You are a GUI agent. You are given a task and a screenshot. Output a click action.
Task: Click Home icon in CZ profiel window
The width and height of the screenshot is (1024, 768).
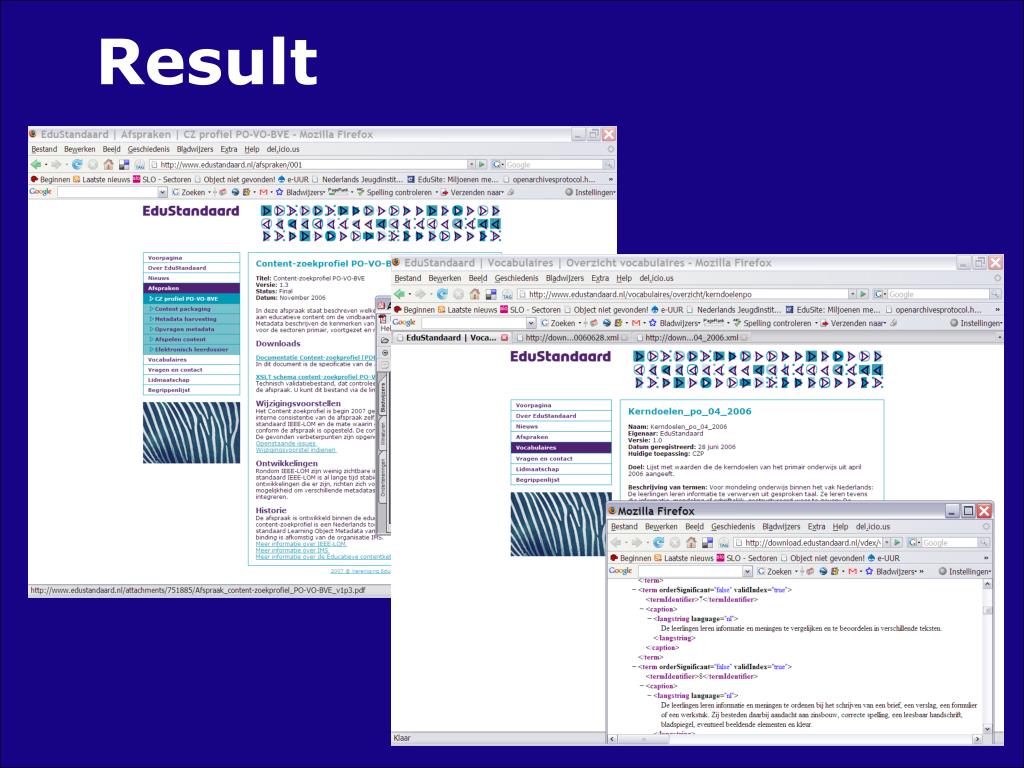point(108,165)
